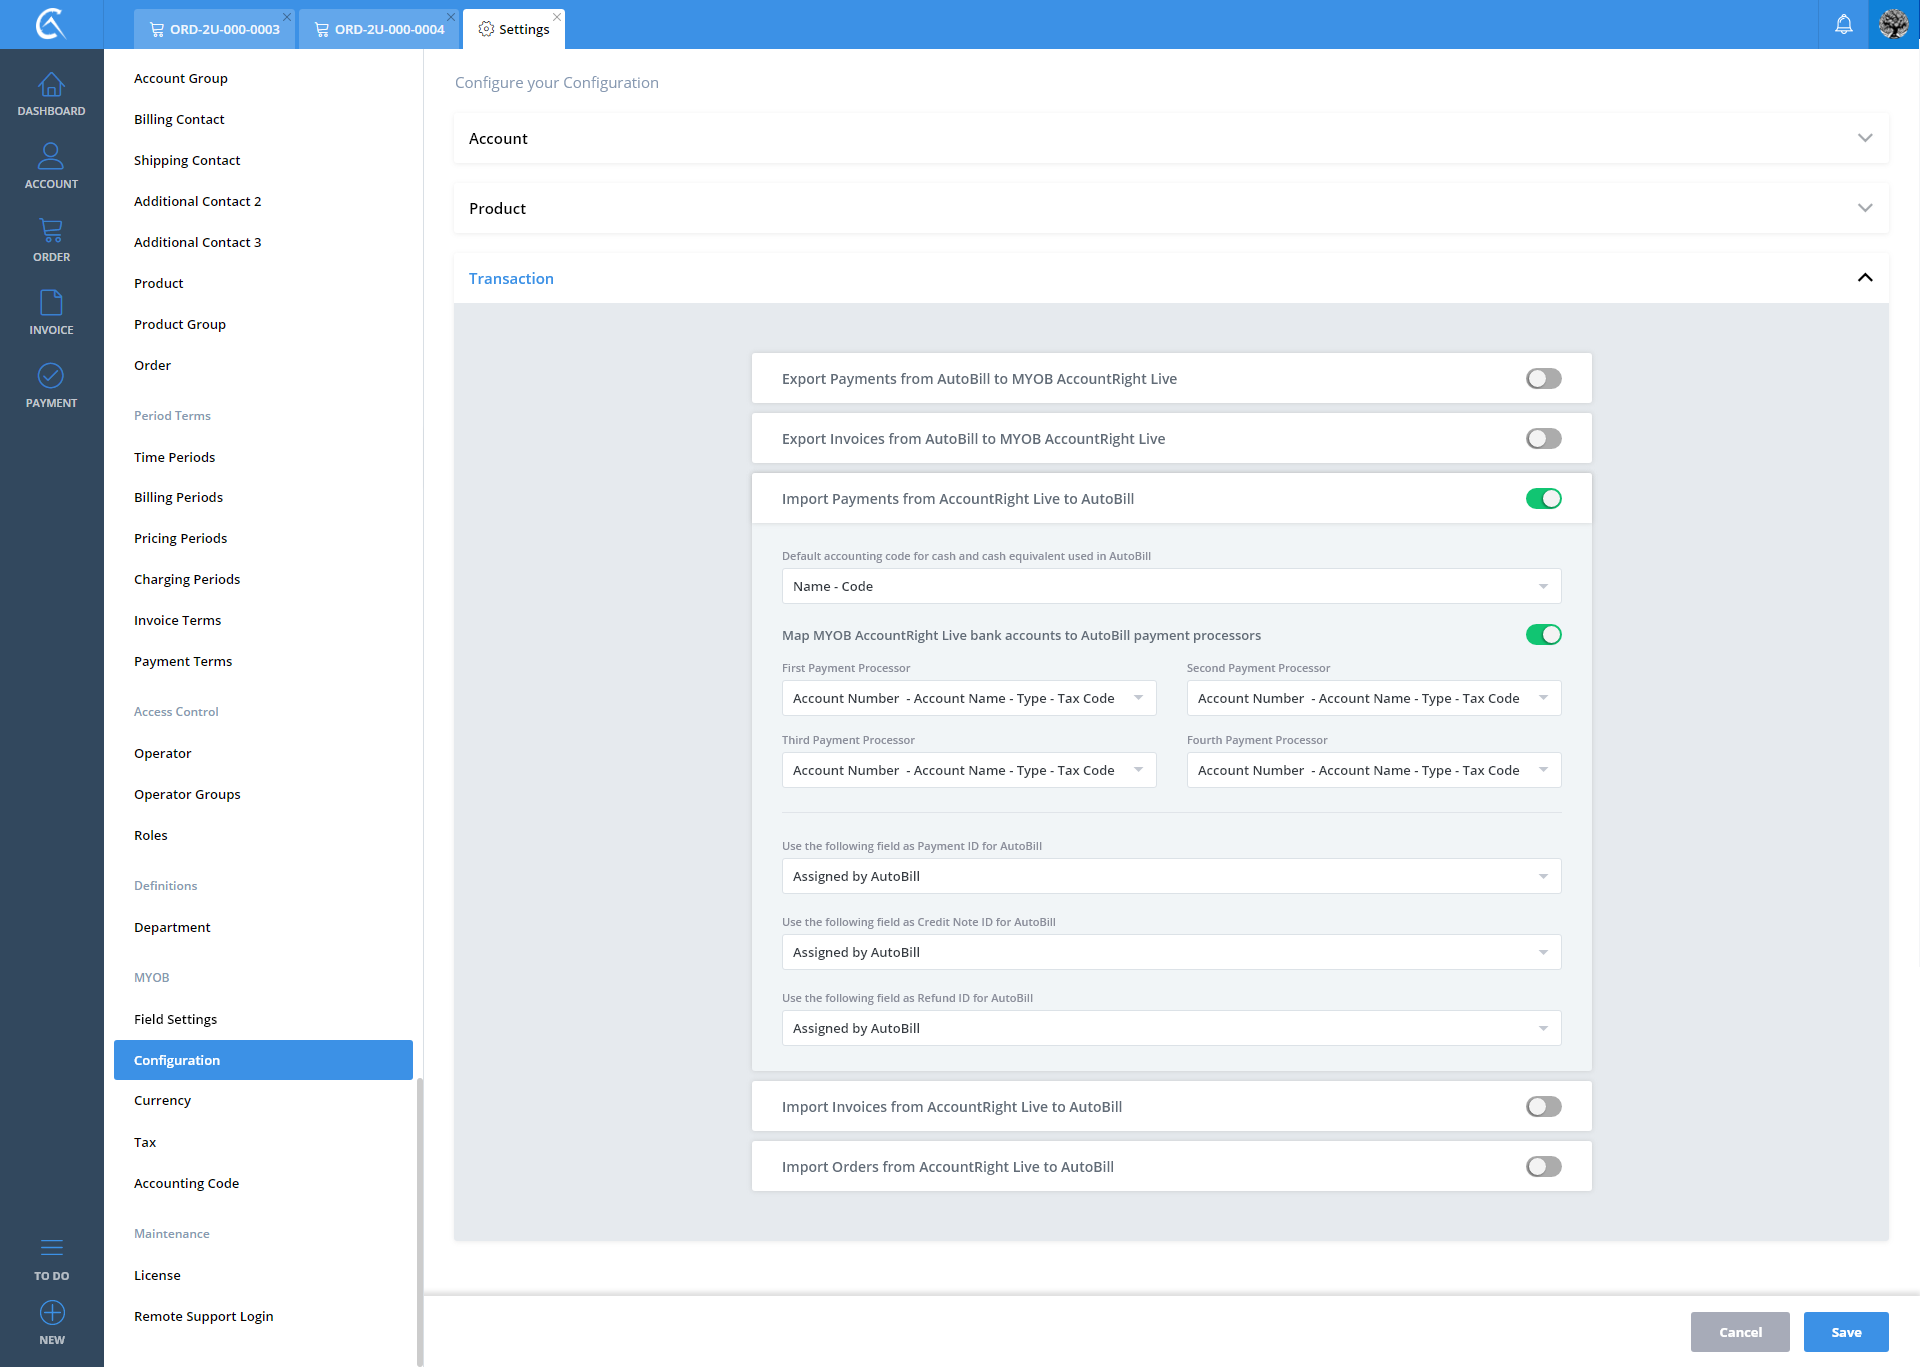Image resolution: width=1920 pixels, height=1367 pixels.
Task: Open First Payment Processor dropdown
Action: [x=968, y=698]
